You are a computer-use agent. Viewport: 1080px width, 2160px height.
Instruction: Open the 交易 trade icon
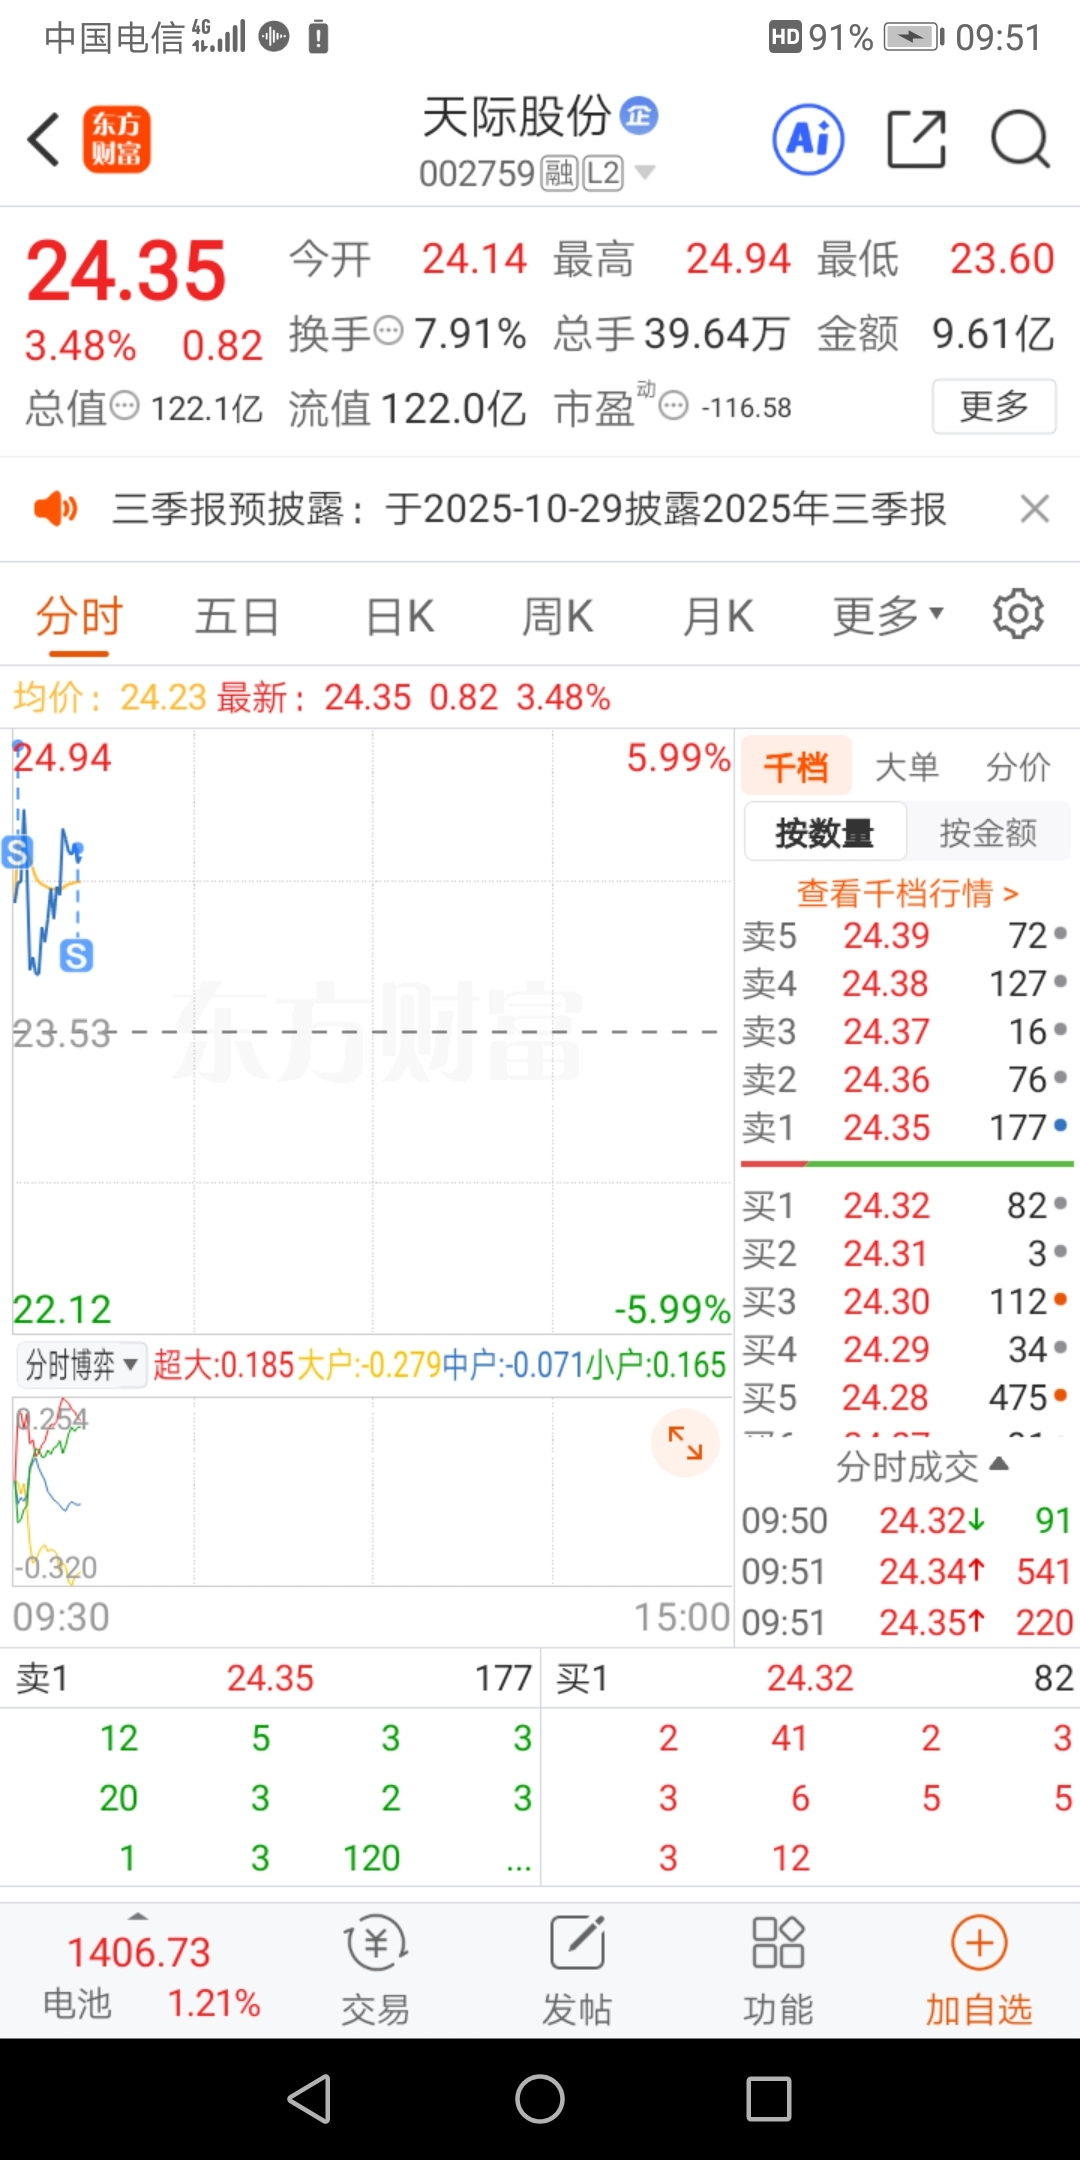pyautogui.click(x=376, y=1971)
